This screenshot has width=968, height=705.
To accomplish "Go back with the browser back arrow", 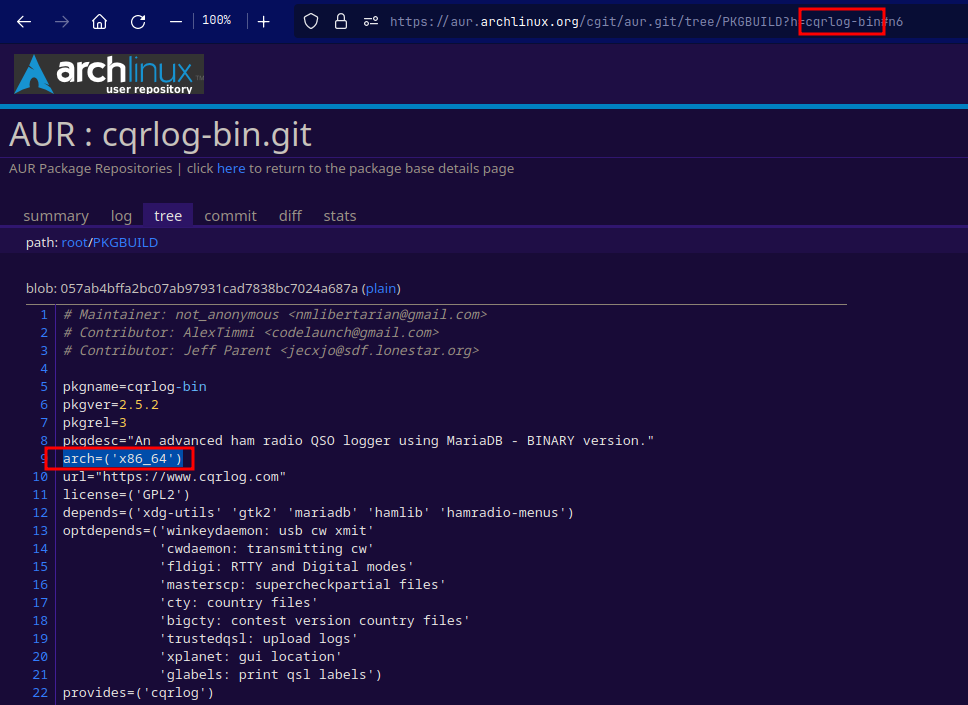I will point(24,22).
